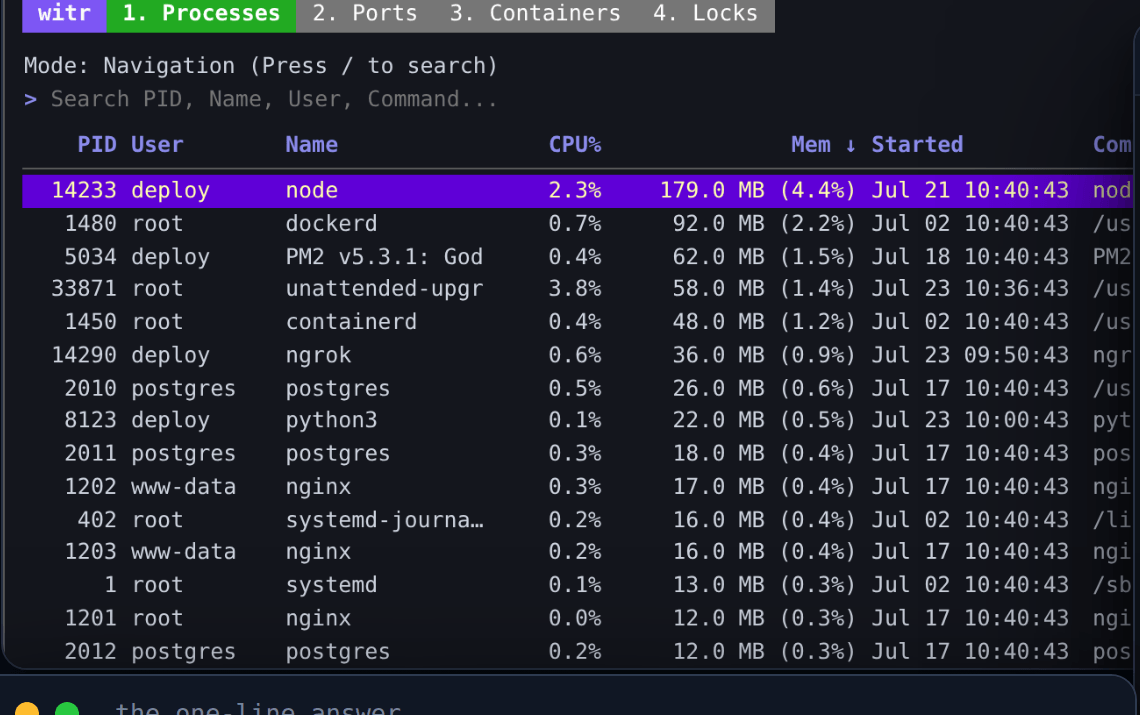Click the "unattended-upgr" process name
Image resolution: width=1140 pixels, height=715 pixels.
tap(384, 289)
